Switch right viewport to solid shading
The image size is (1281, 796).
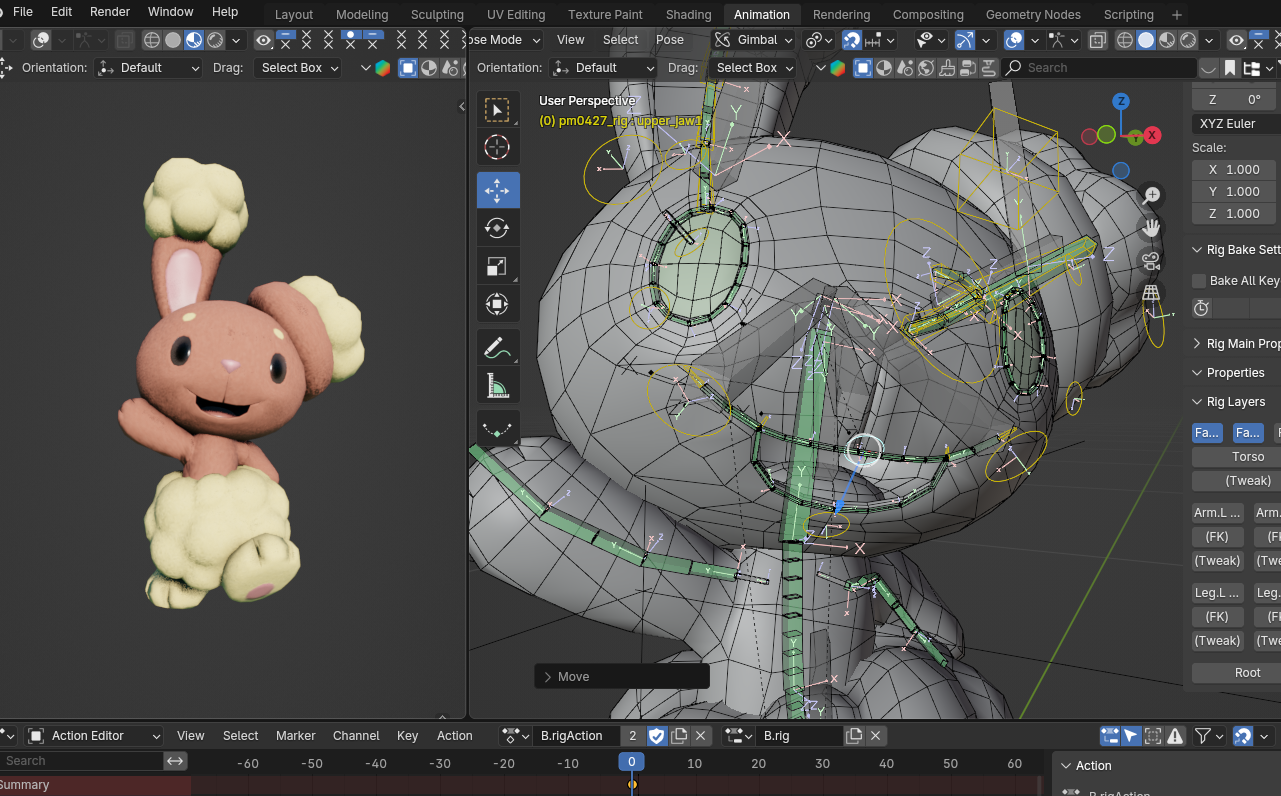coord(1146,40)
